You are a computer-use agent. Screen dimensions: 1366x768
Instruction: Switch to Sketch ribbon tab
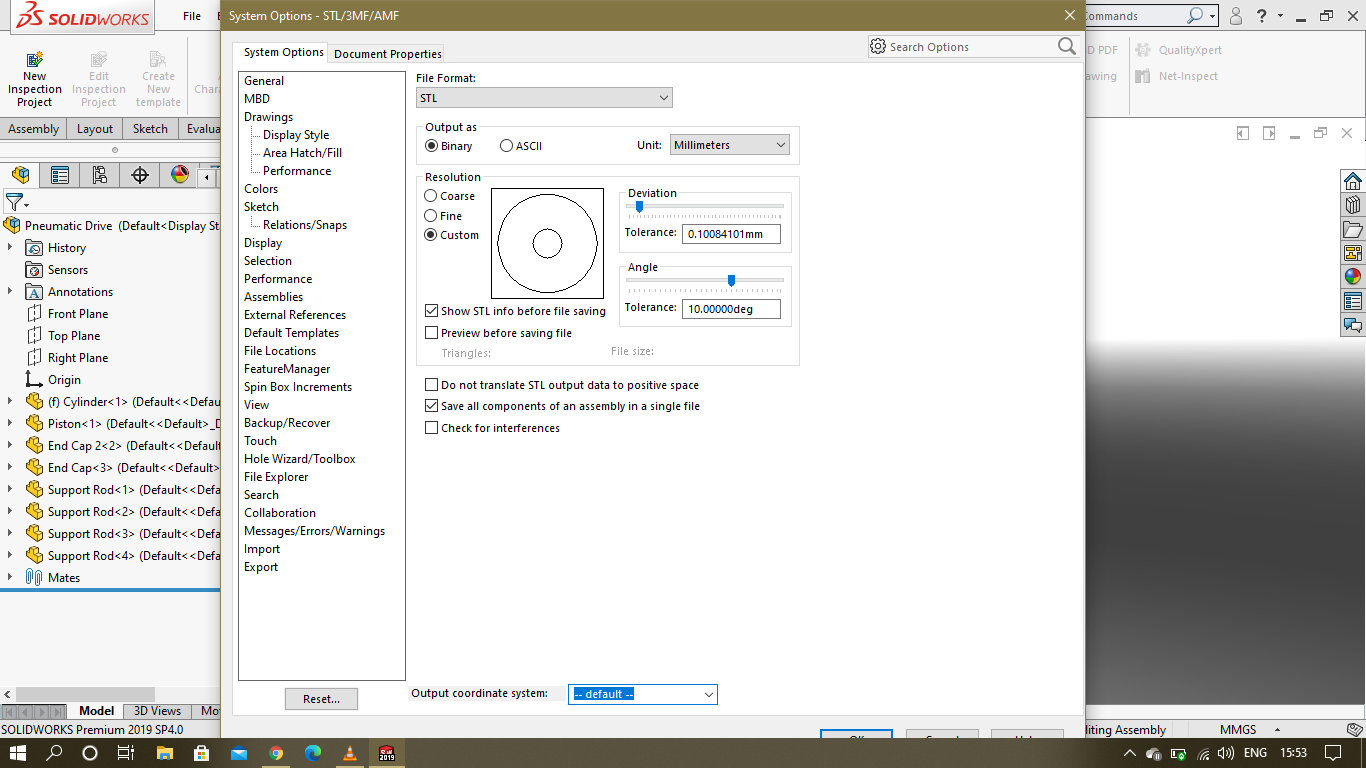tap(150, 128)
